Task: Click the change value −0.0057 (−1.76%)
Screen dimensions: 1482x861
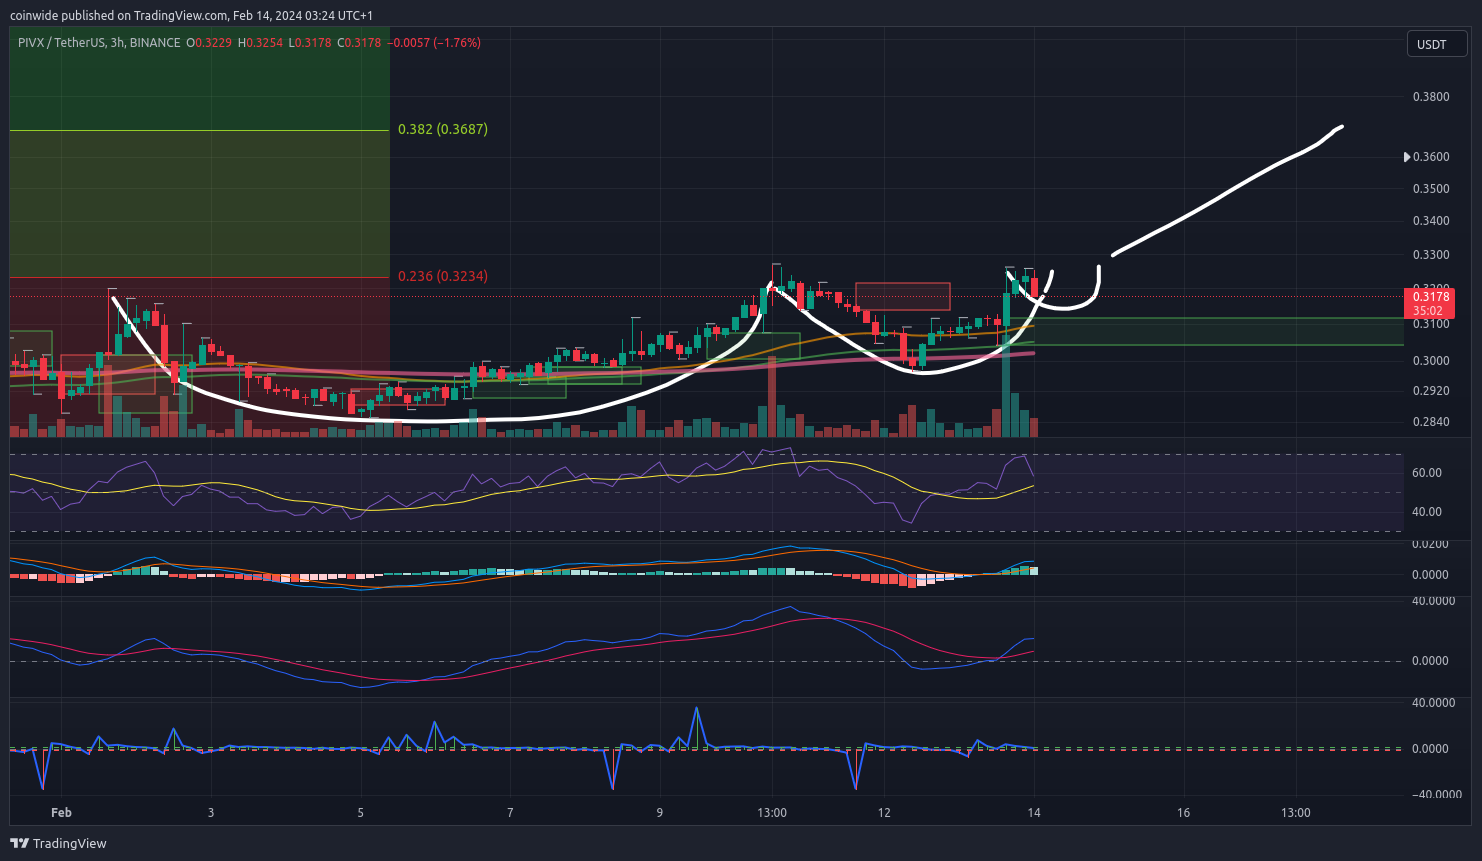Action: click(436, 43)
